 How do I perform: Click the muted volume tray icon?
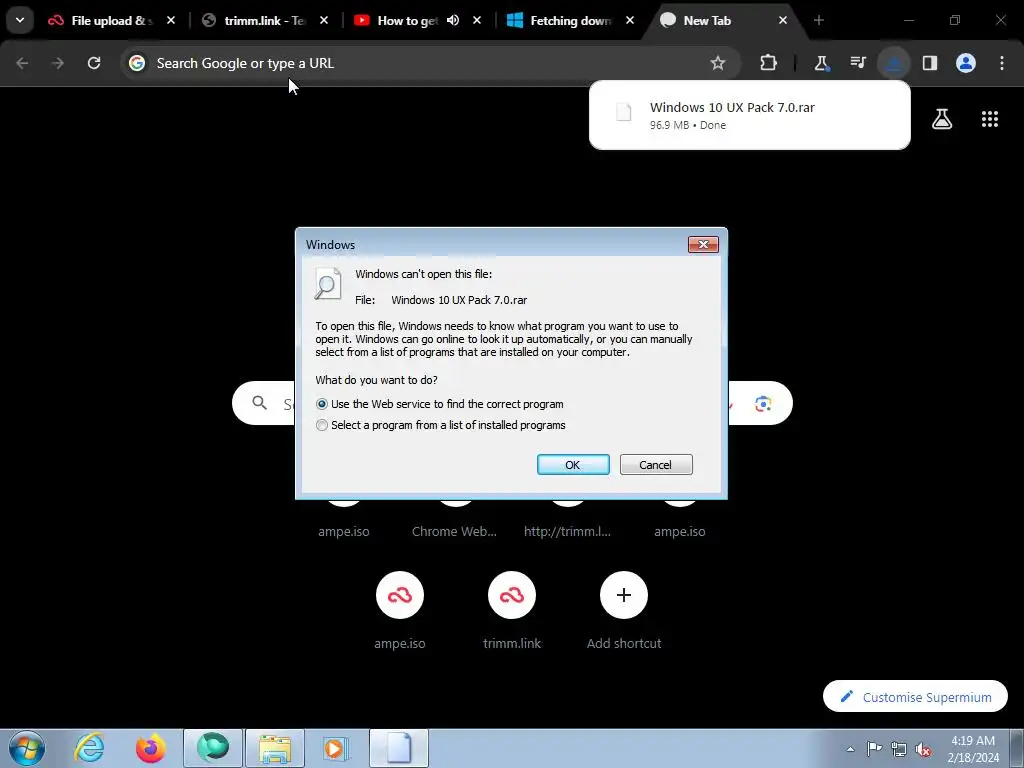pyautogui.click(x=923, y=749)
